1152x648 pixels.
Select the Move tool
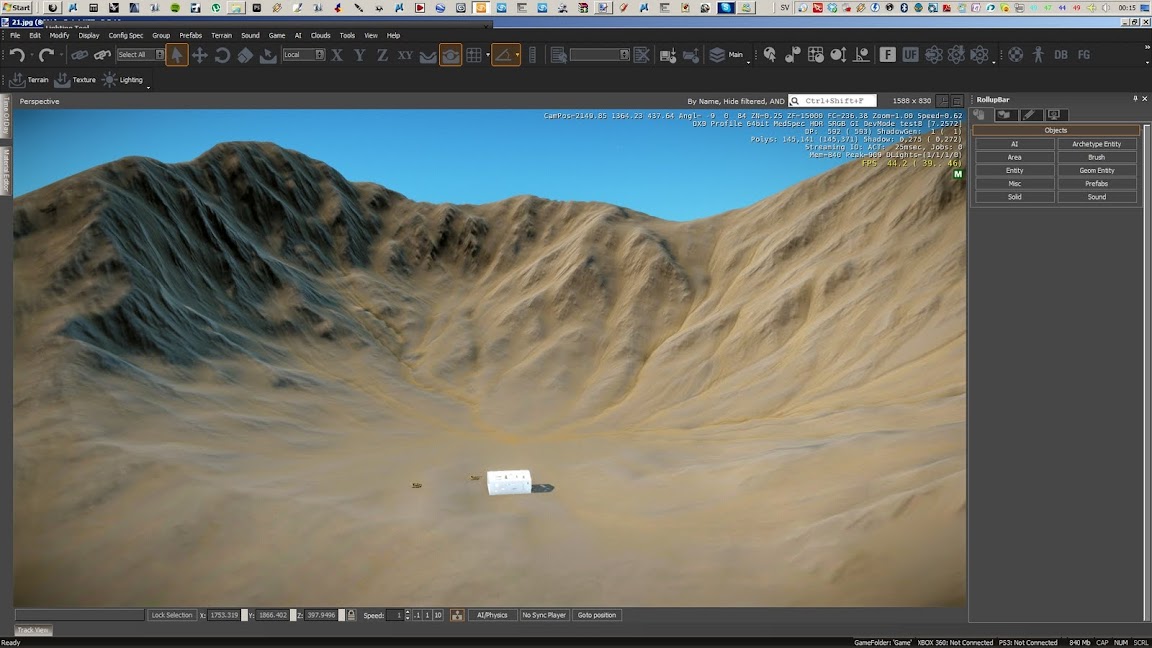[199, 55]
